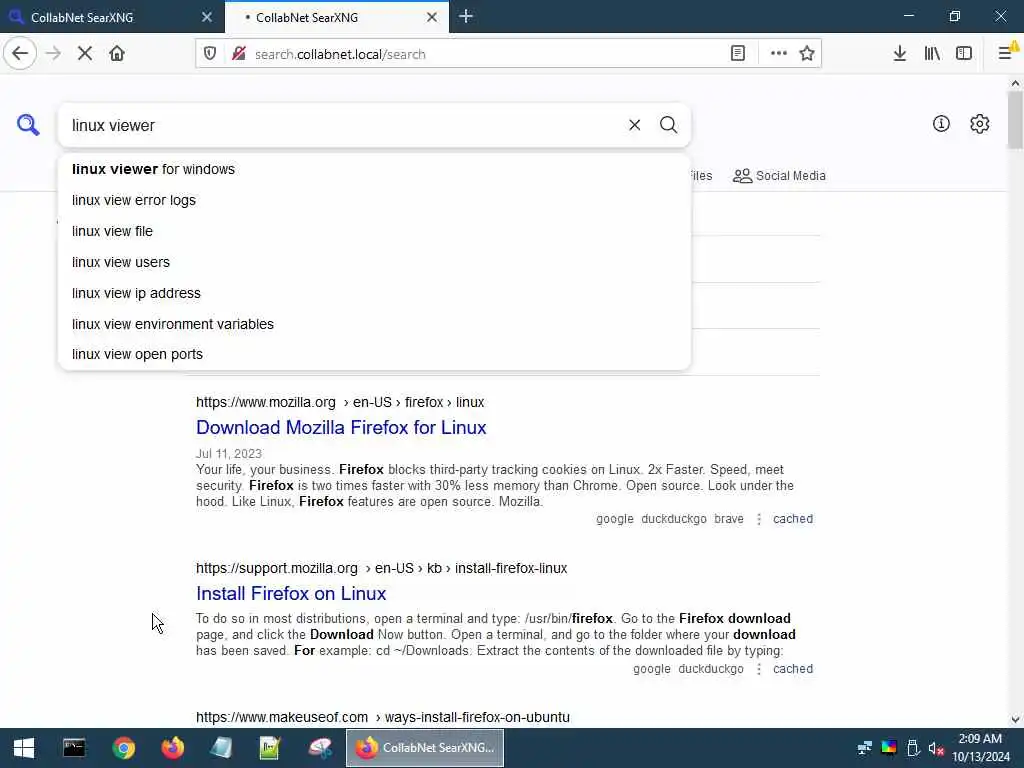Expand more options for Download Firefox result
This screenshot has height=768, width=1024.
pos(759,519)
